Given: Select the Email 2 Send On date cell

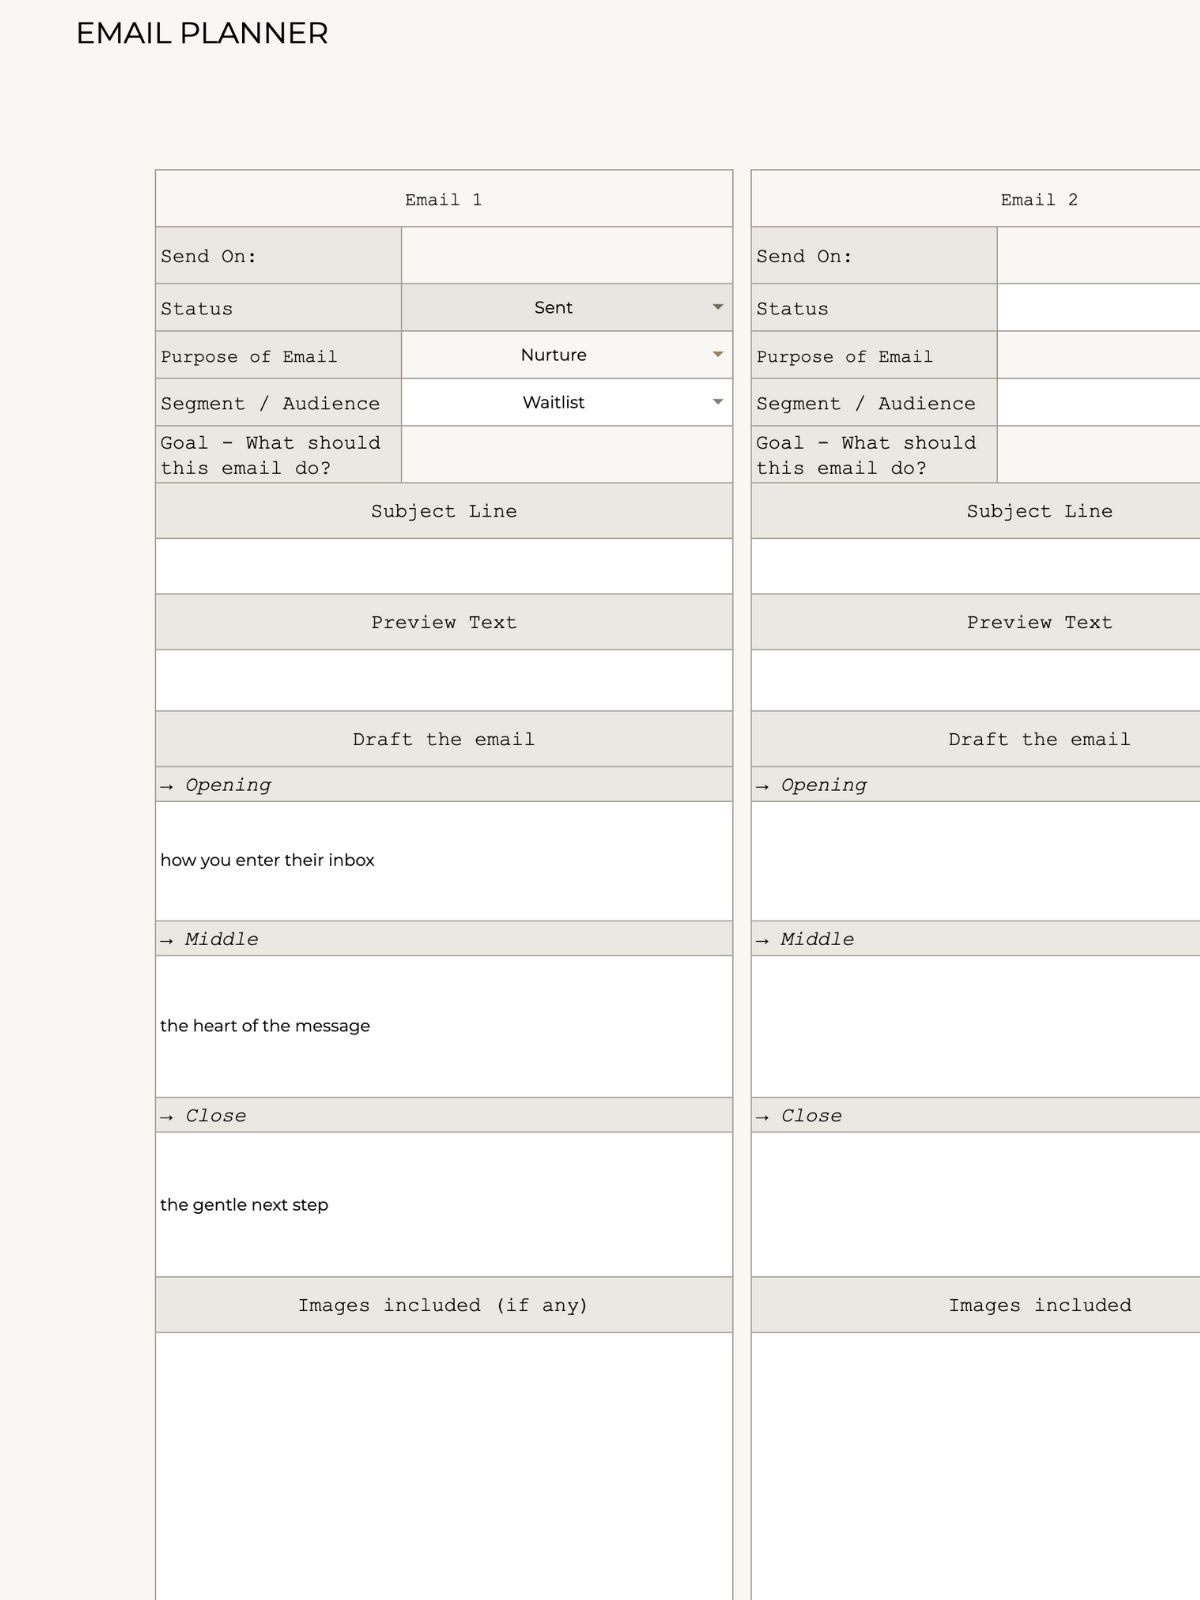Looking at the screenshot, I should pyautogui.click(x=1098, y=256).
